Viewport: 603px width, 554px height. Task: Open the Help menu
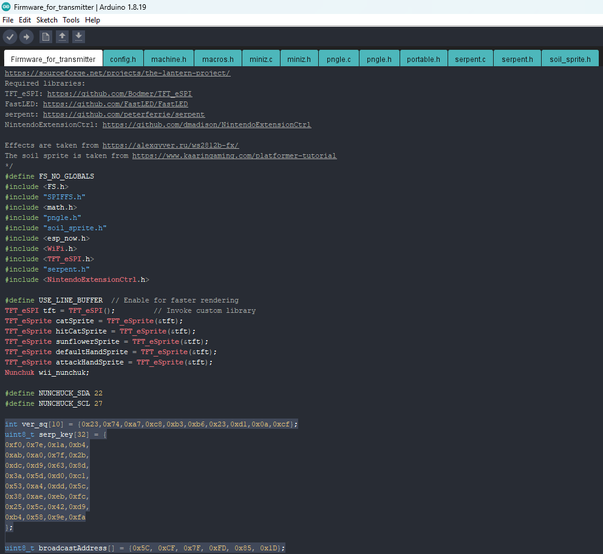[92, 20]
